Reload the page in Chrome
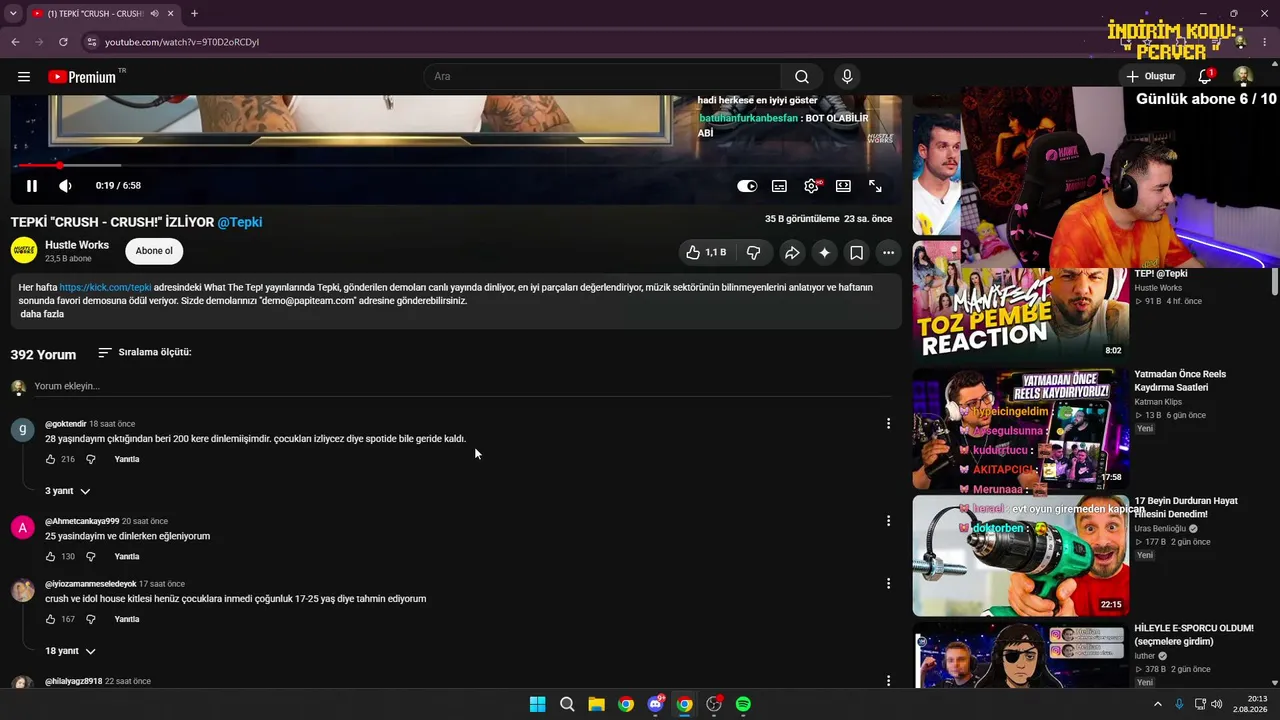 coord(63,42)
